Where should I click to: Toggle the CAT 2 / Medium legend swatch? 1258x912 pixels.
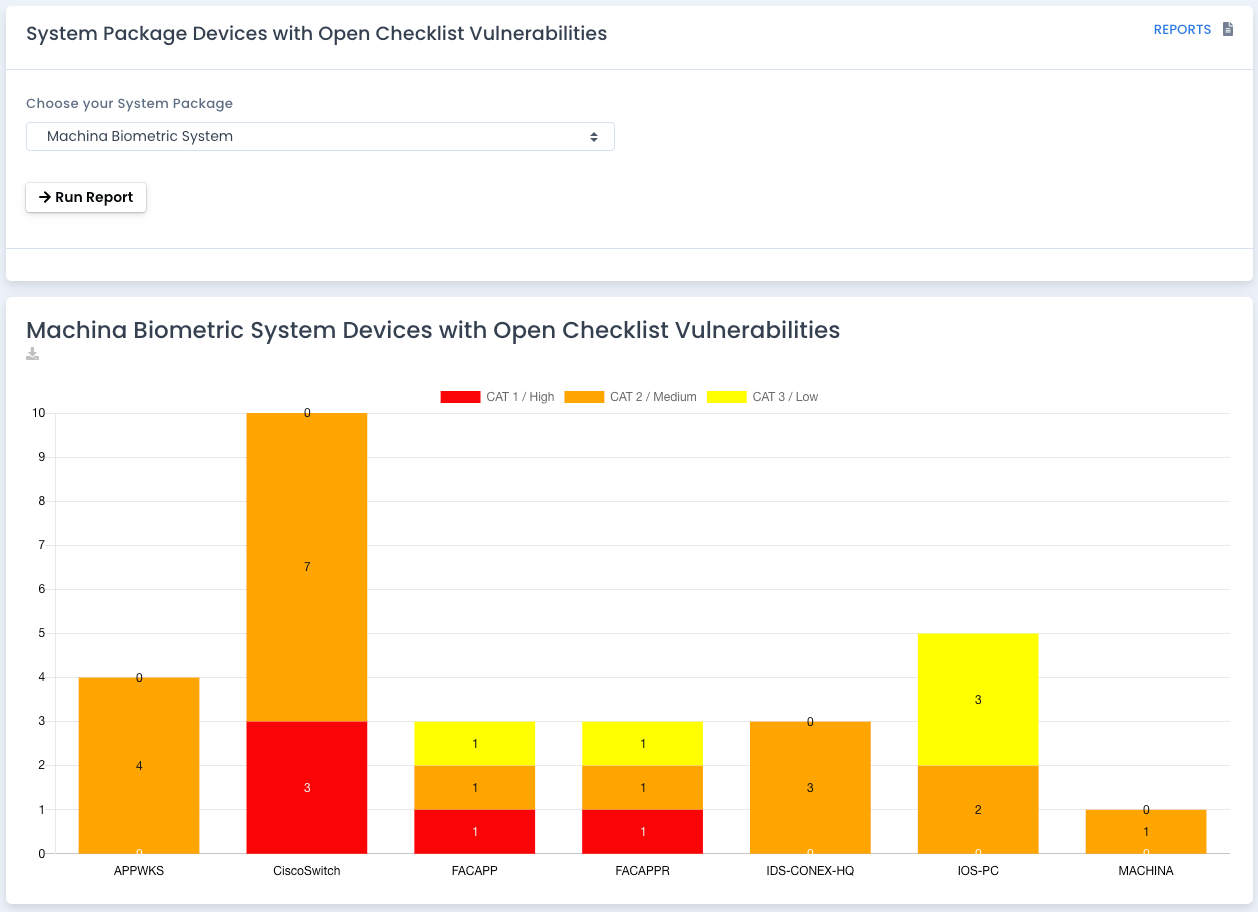(x=584, y=397)
